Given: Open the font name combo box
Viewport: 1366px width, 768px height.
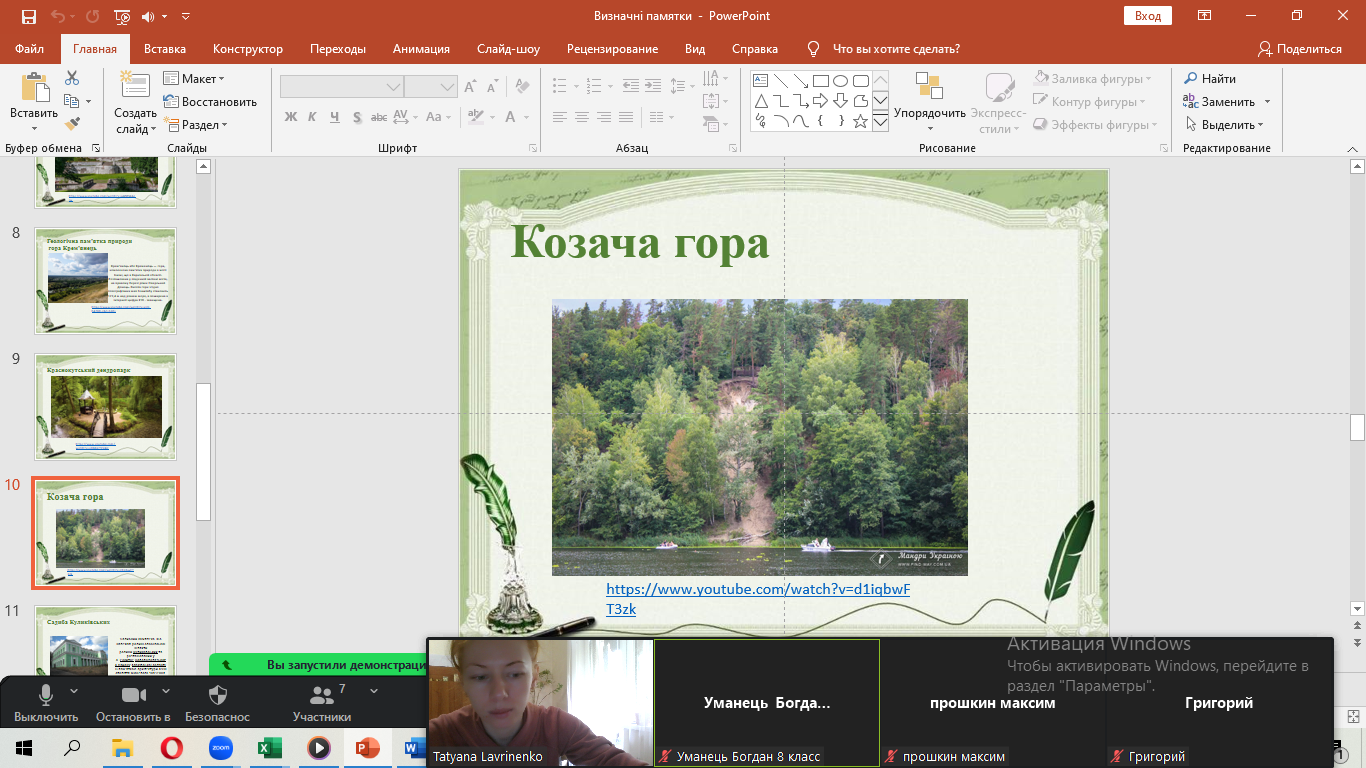Looking at the screenshot, I should [x=341, y=87].
